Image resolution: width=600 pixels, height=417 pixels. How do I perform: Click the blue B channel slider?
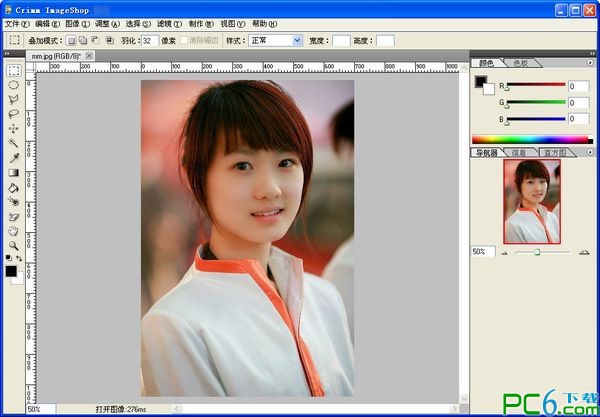(x=536, y=119)
